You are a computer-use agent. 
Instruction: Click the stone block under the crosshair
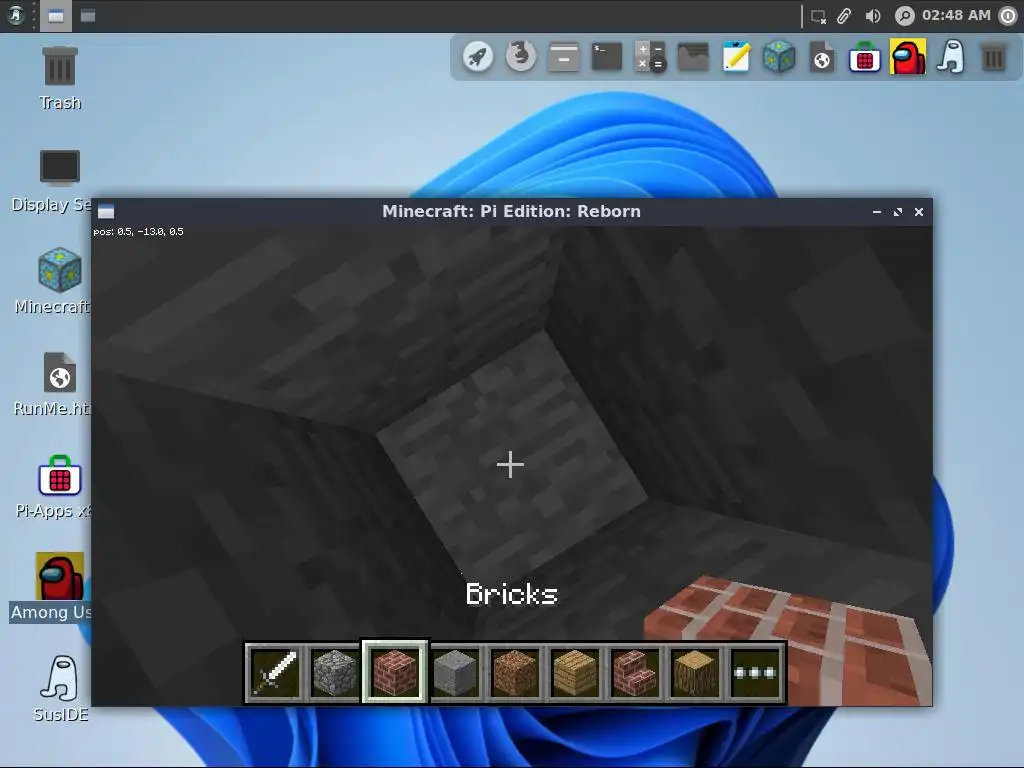pos(510,465)
